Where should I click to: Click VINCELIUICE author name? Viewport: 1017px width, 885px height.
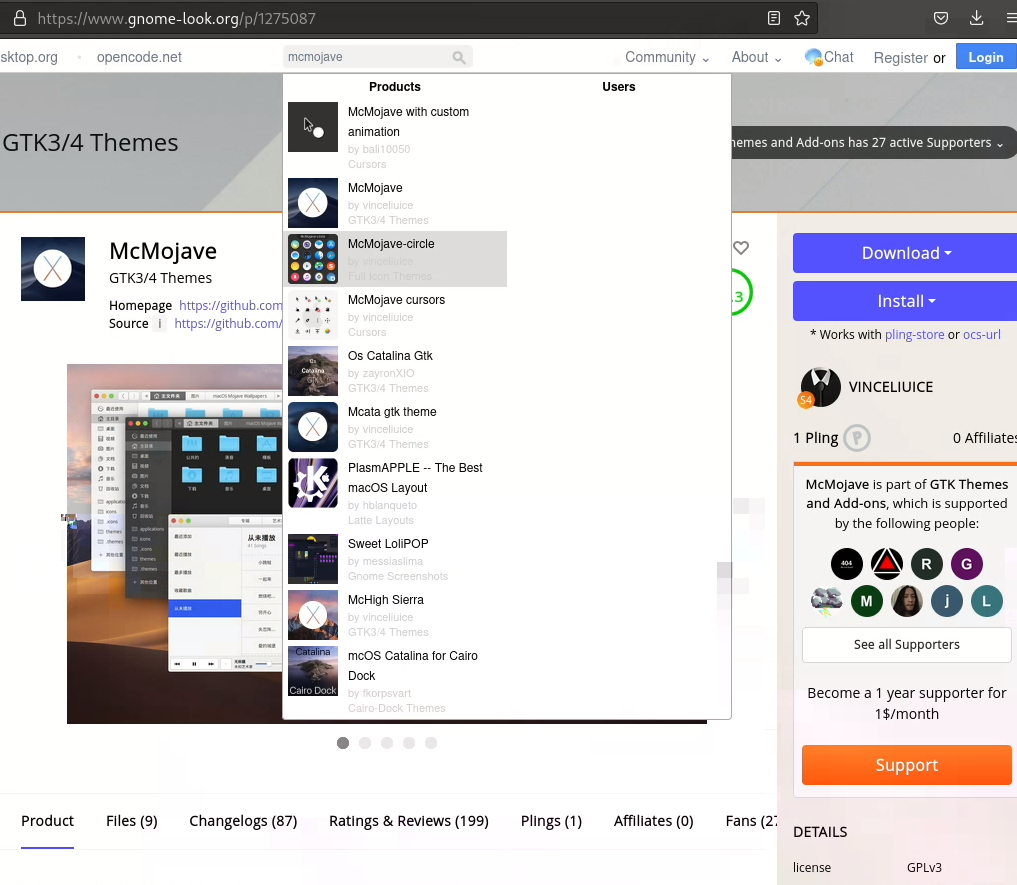[891, 387]
